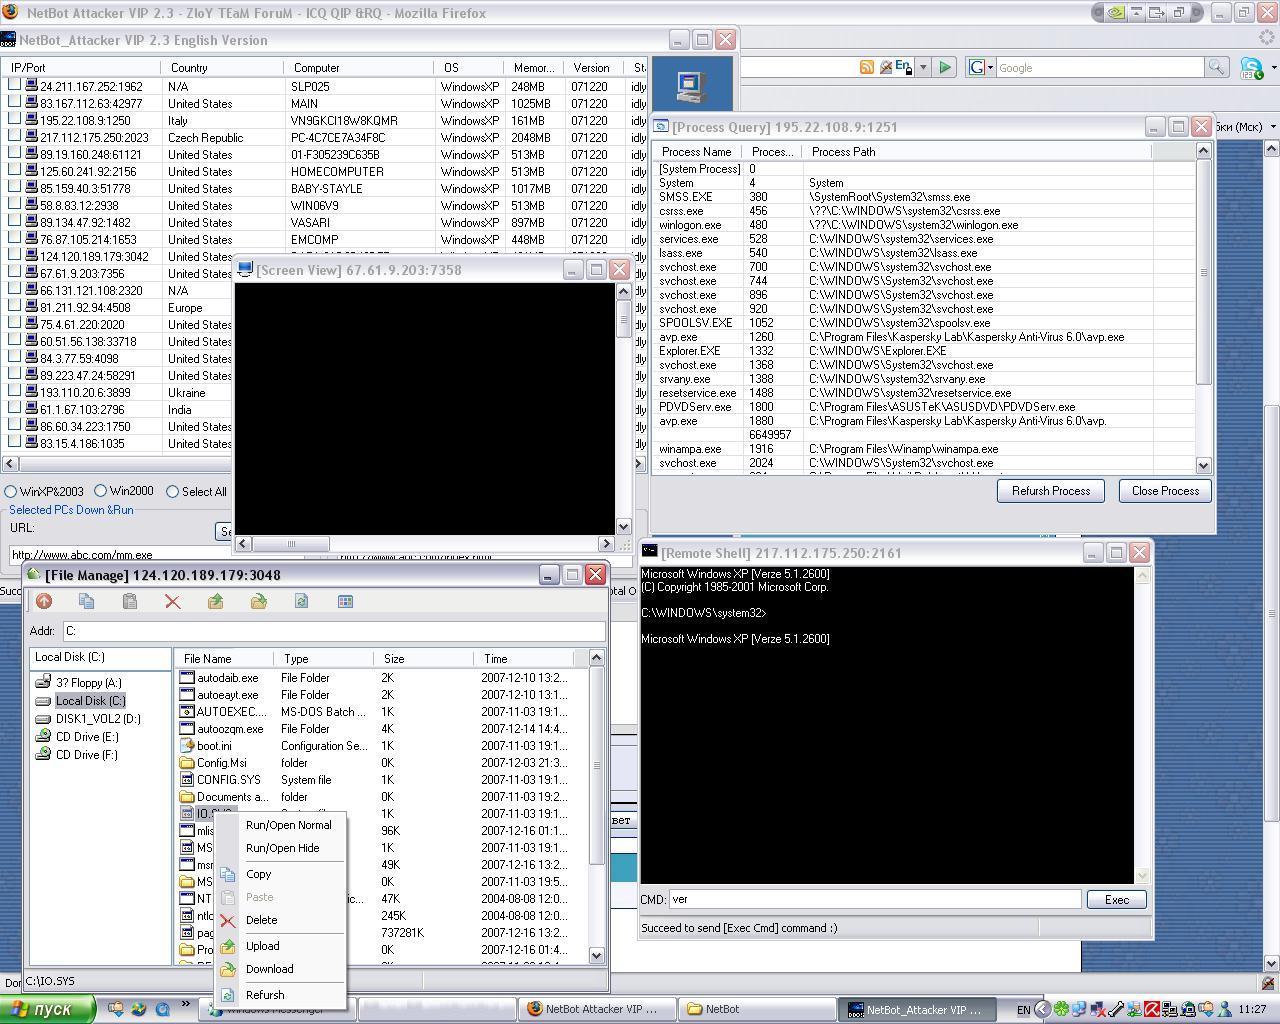
Task: Check the box for 89.19.160.248:61121
Action: [15, 154]
